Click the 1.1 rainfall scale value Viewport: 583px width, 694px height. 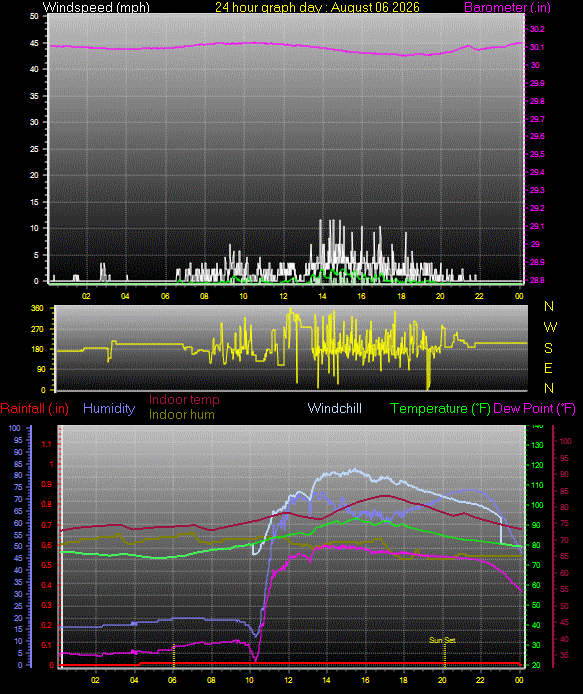tap(47, 444)
